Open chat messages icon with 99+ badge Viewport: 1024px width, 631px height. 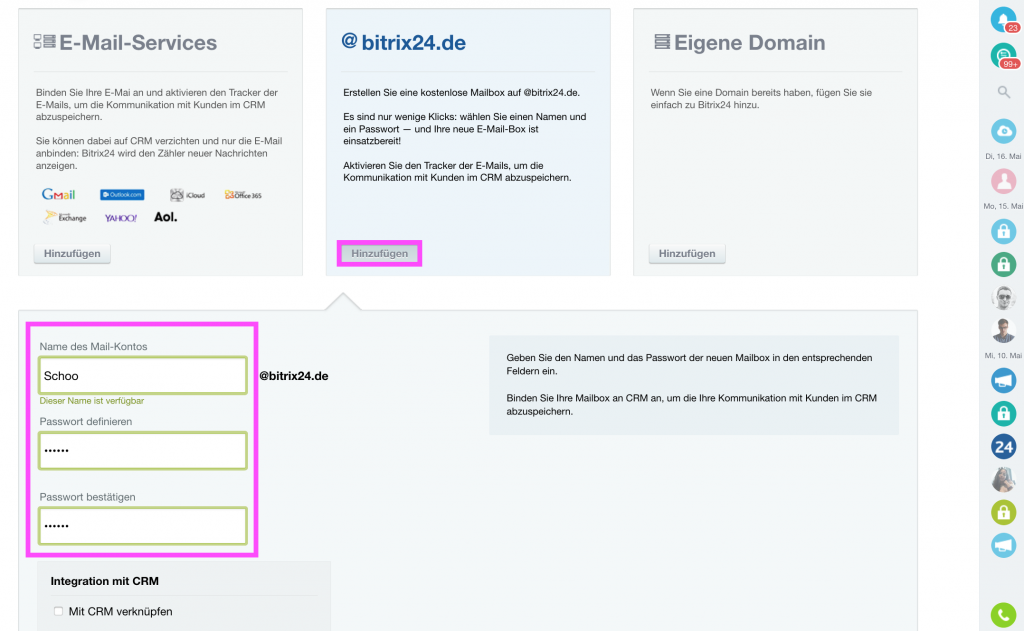point(1004,56)
